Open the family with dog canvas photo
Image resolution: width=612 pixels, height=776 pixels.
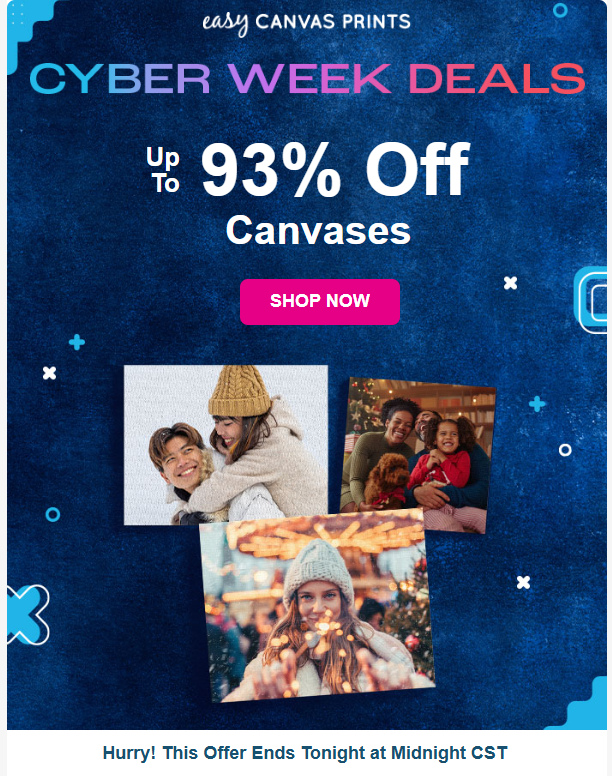(418, 455)
